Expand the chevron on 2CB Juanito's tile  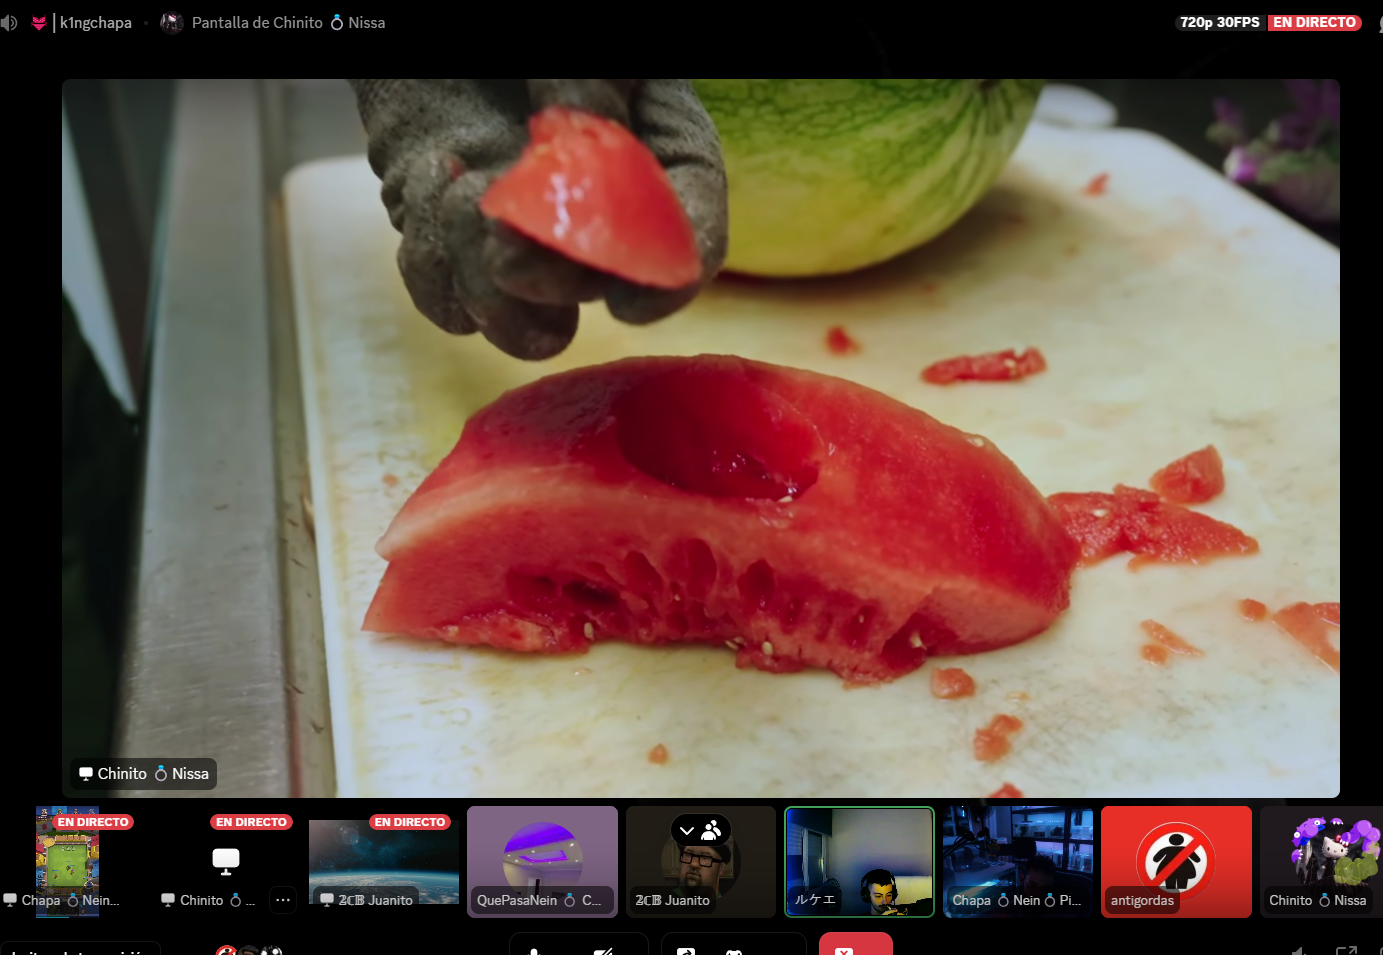click(x=687, y=831)
